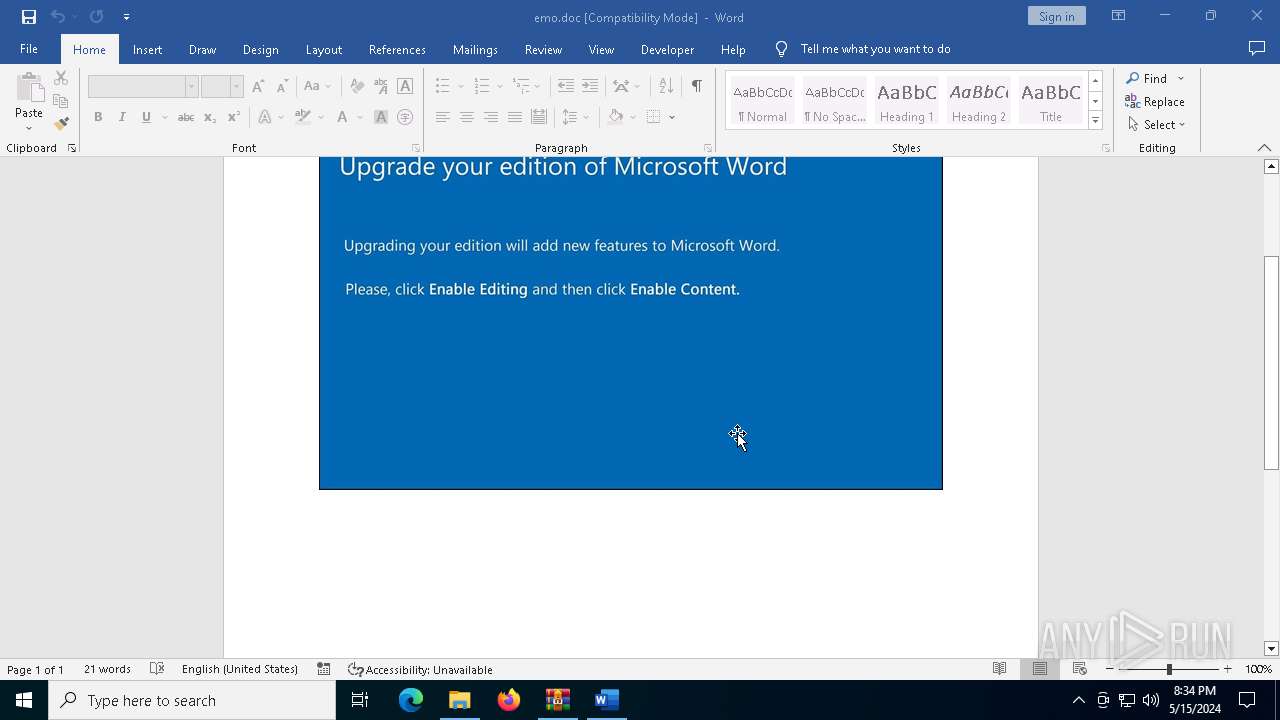Click the Decrease Indent icon
Viewport: 1280px width, 720px height.
click(x=565, y=86)
